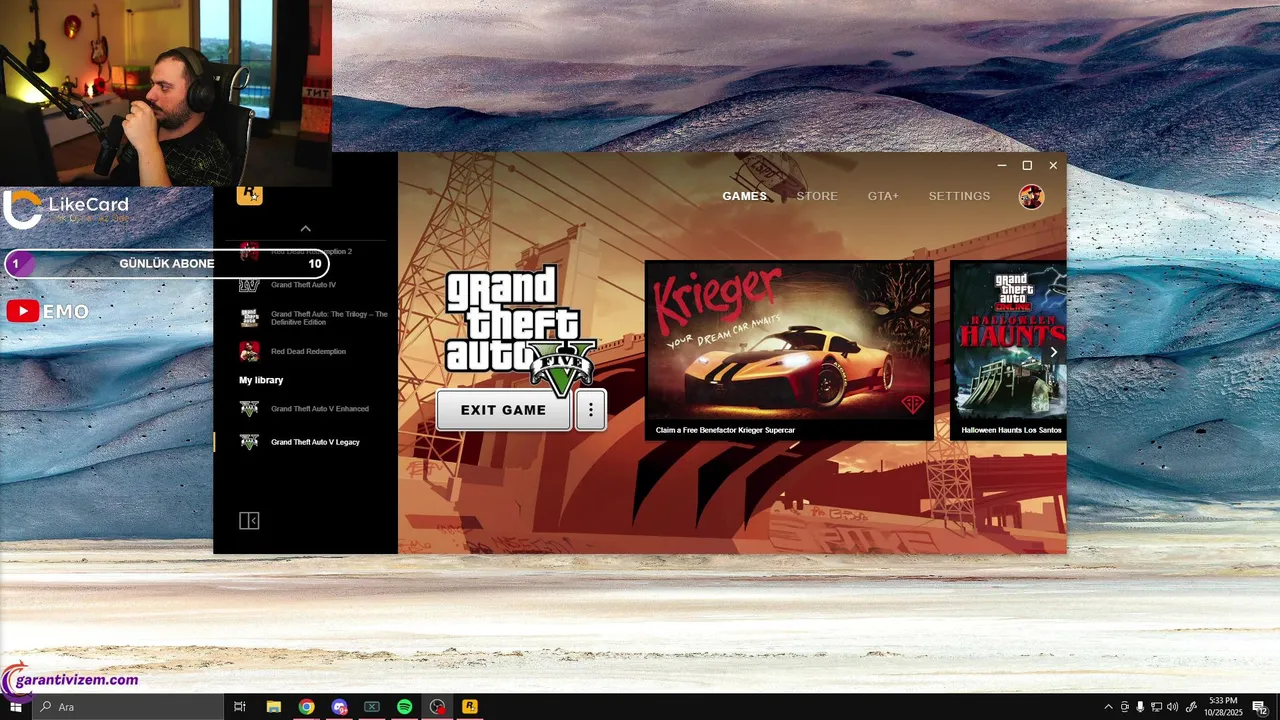Open the STORE tab

point(817,196)
